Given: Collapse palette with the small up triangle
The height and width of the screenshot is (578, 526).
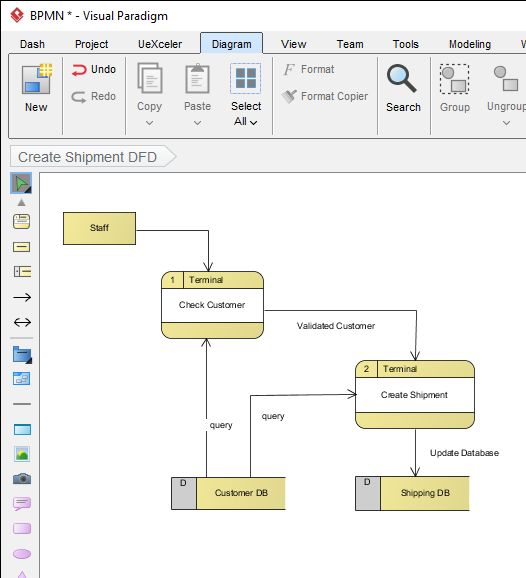Looking at the screenshot, I should coord(21,202).
